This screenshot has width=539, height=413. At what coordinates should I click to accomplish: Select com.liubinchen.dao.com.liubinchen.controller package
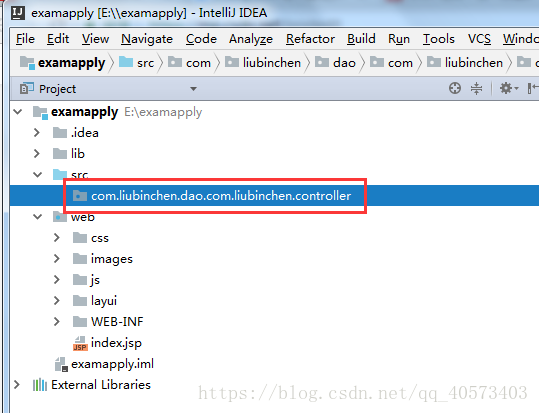point(221,196)
